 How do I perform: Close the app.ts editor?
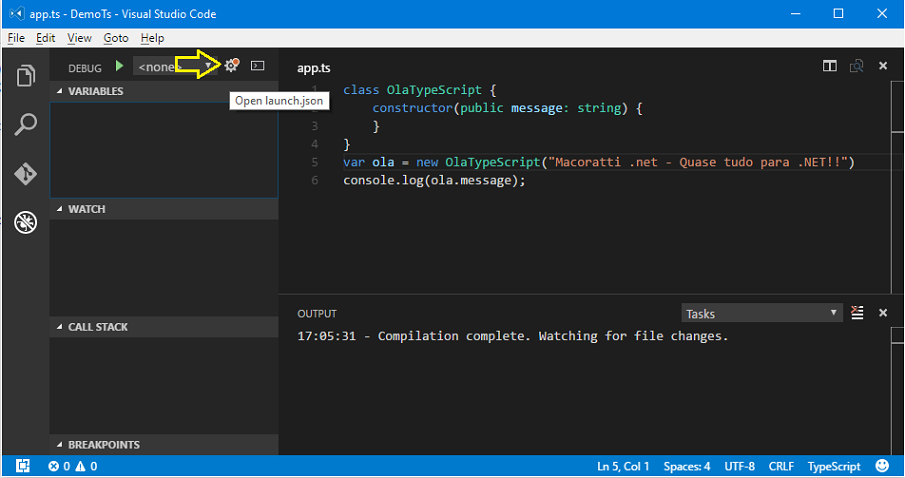(x=882, y=66)
